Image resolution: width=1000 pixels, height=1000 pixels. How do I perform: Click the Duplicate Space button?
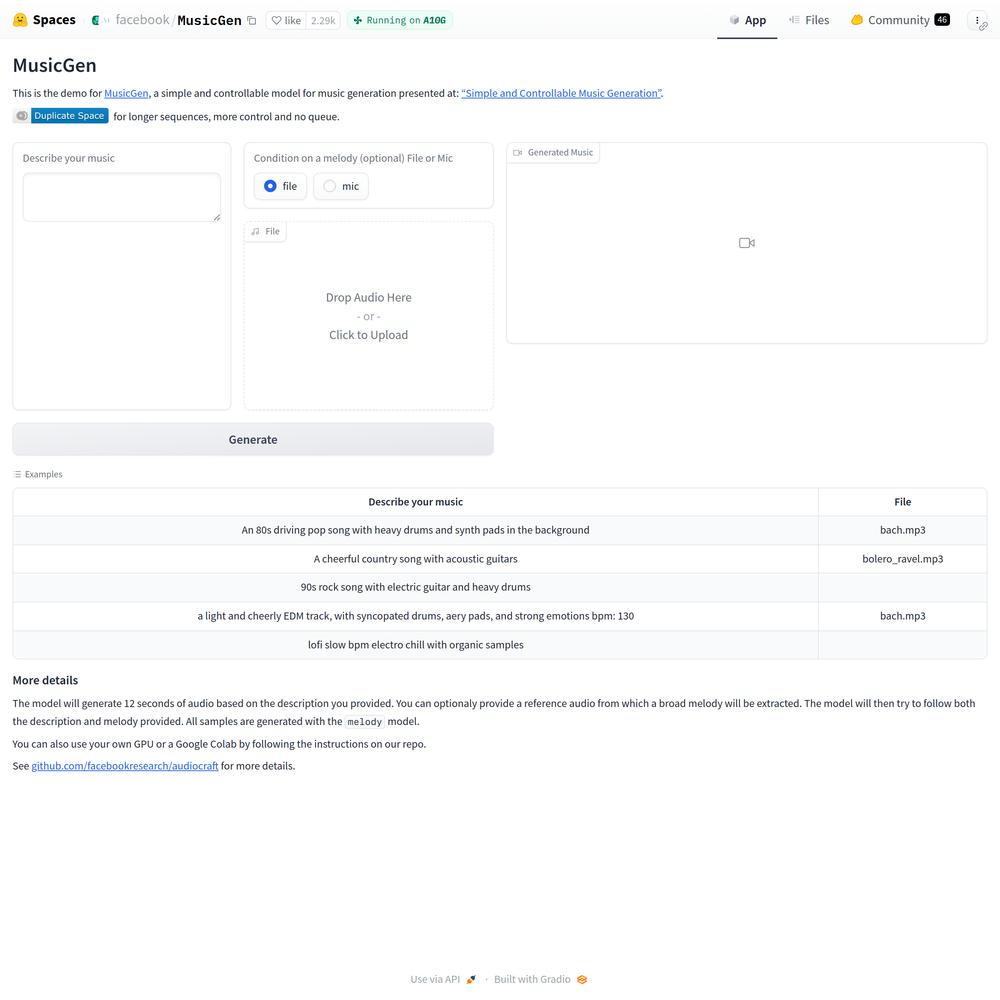[x=61, y=115]
